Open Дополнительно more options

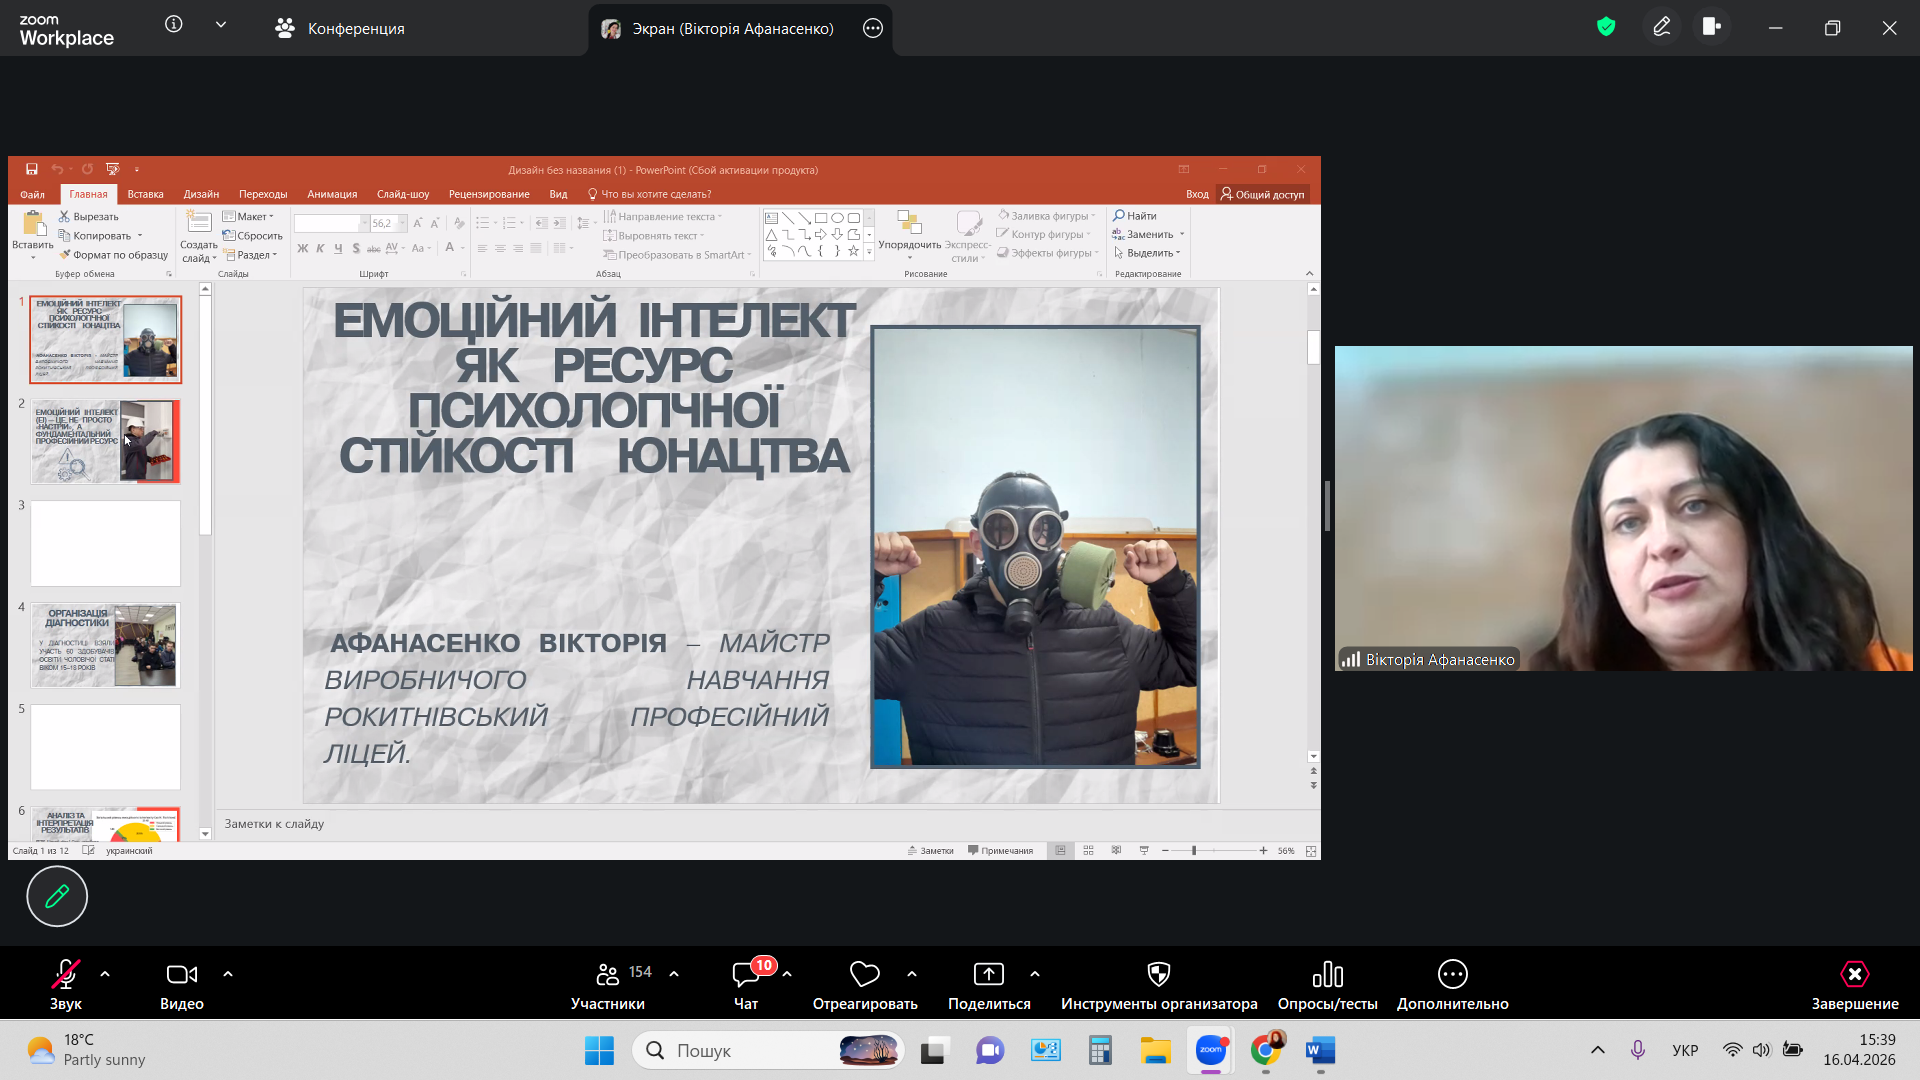(1453, 985)
